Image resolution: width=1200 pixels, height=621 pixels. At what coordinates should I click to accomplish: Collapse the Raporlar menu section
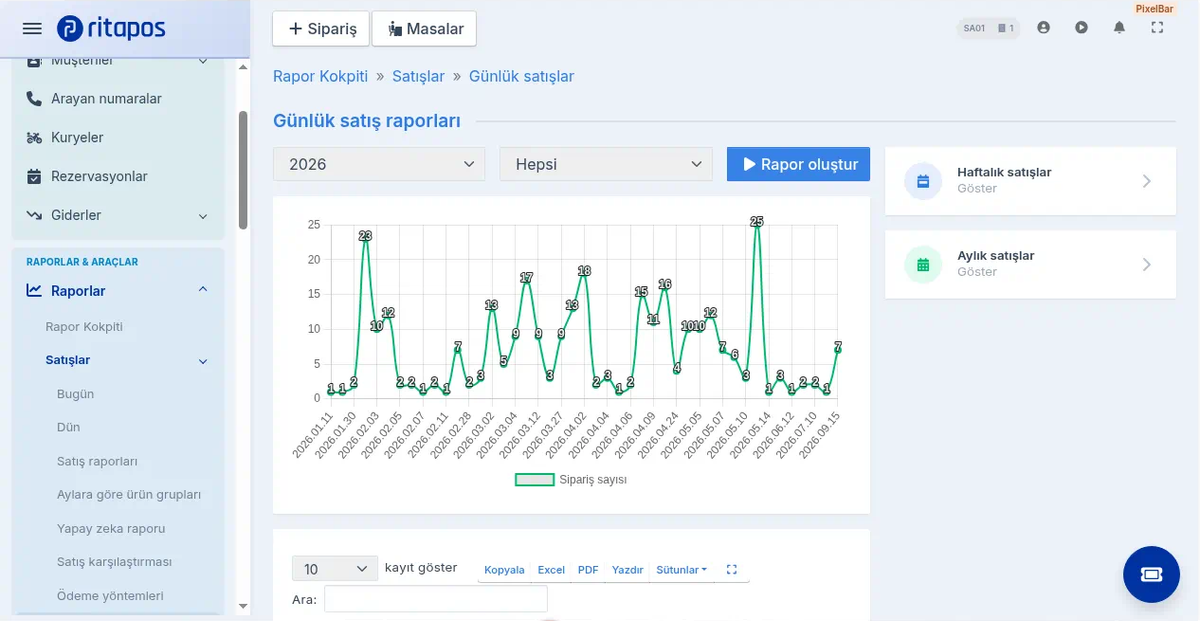click(203, 290)
